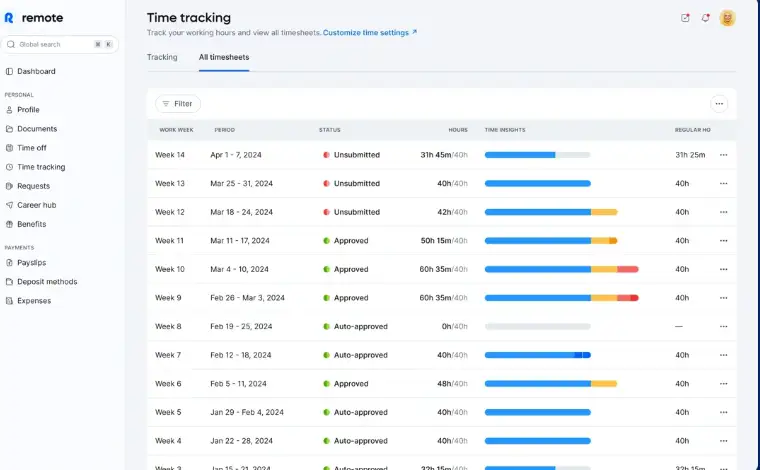
Task: Open the user avatar menu
Action: pos(727,18)
